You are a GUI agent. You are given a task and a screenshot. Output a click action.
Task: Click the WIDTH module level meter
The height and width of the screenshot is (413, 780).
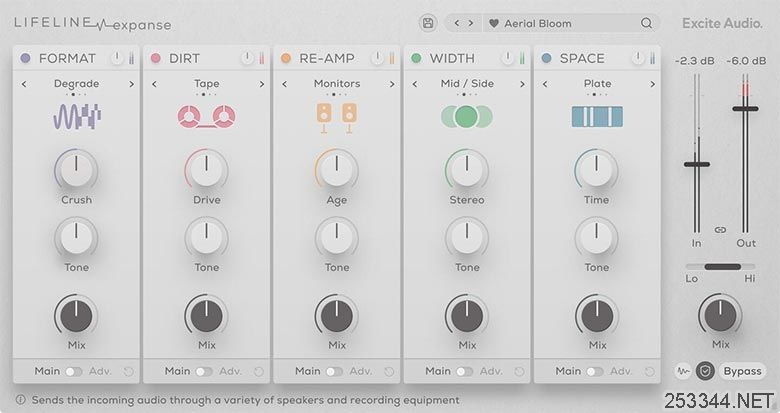click(522, 58)
